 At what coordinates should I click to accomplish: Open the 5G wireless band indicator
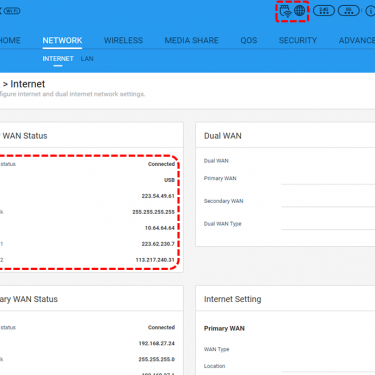point(349,11)
